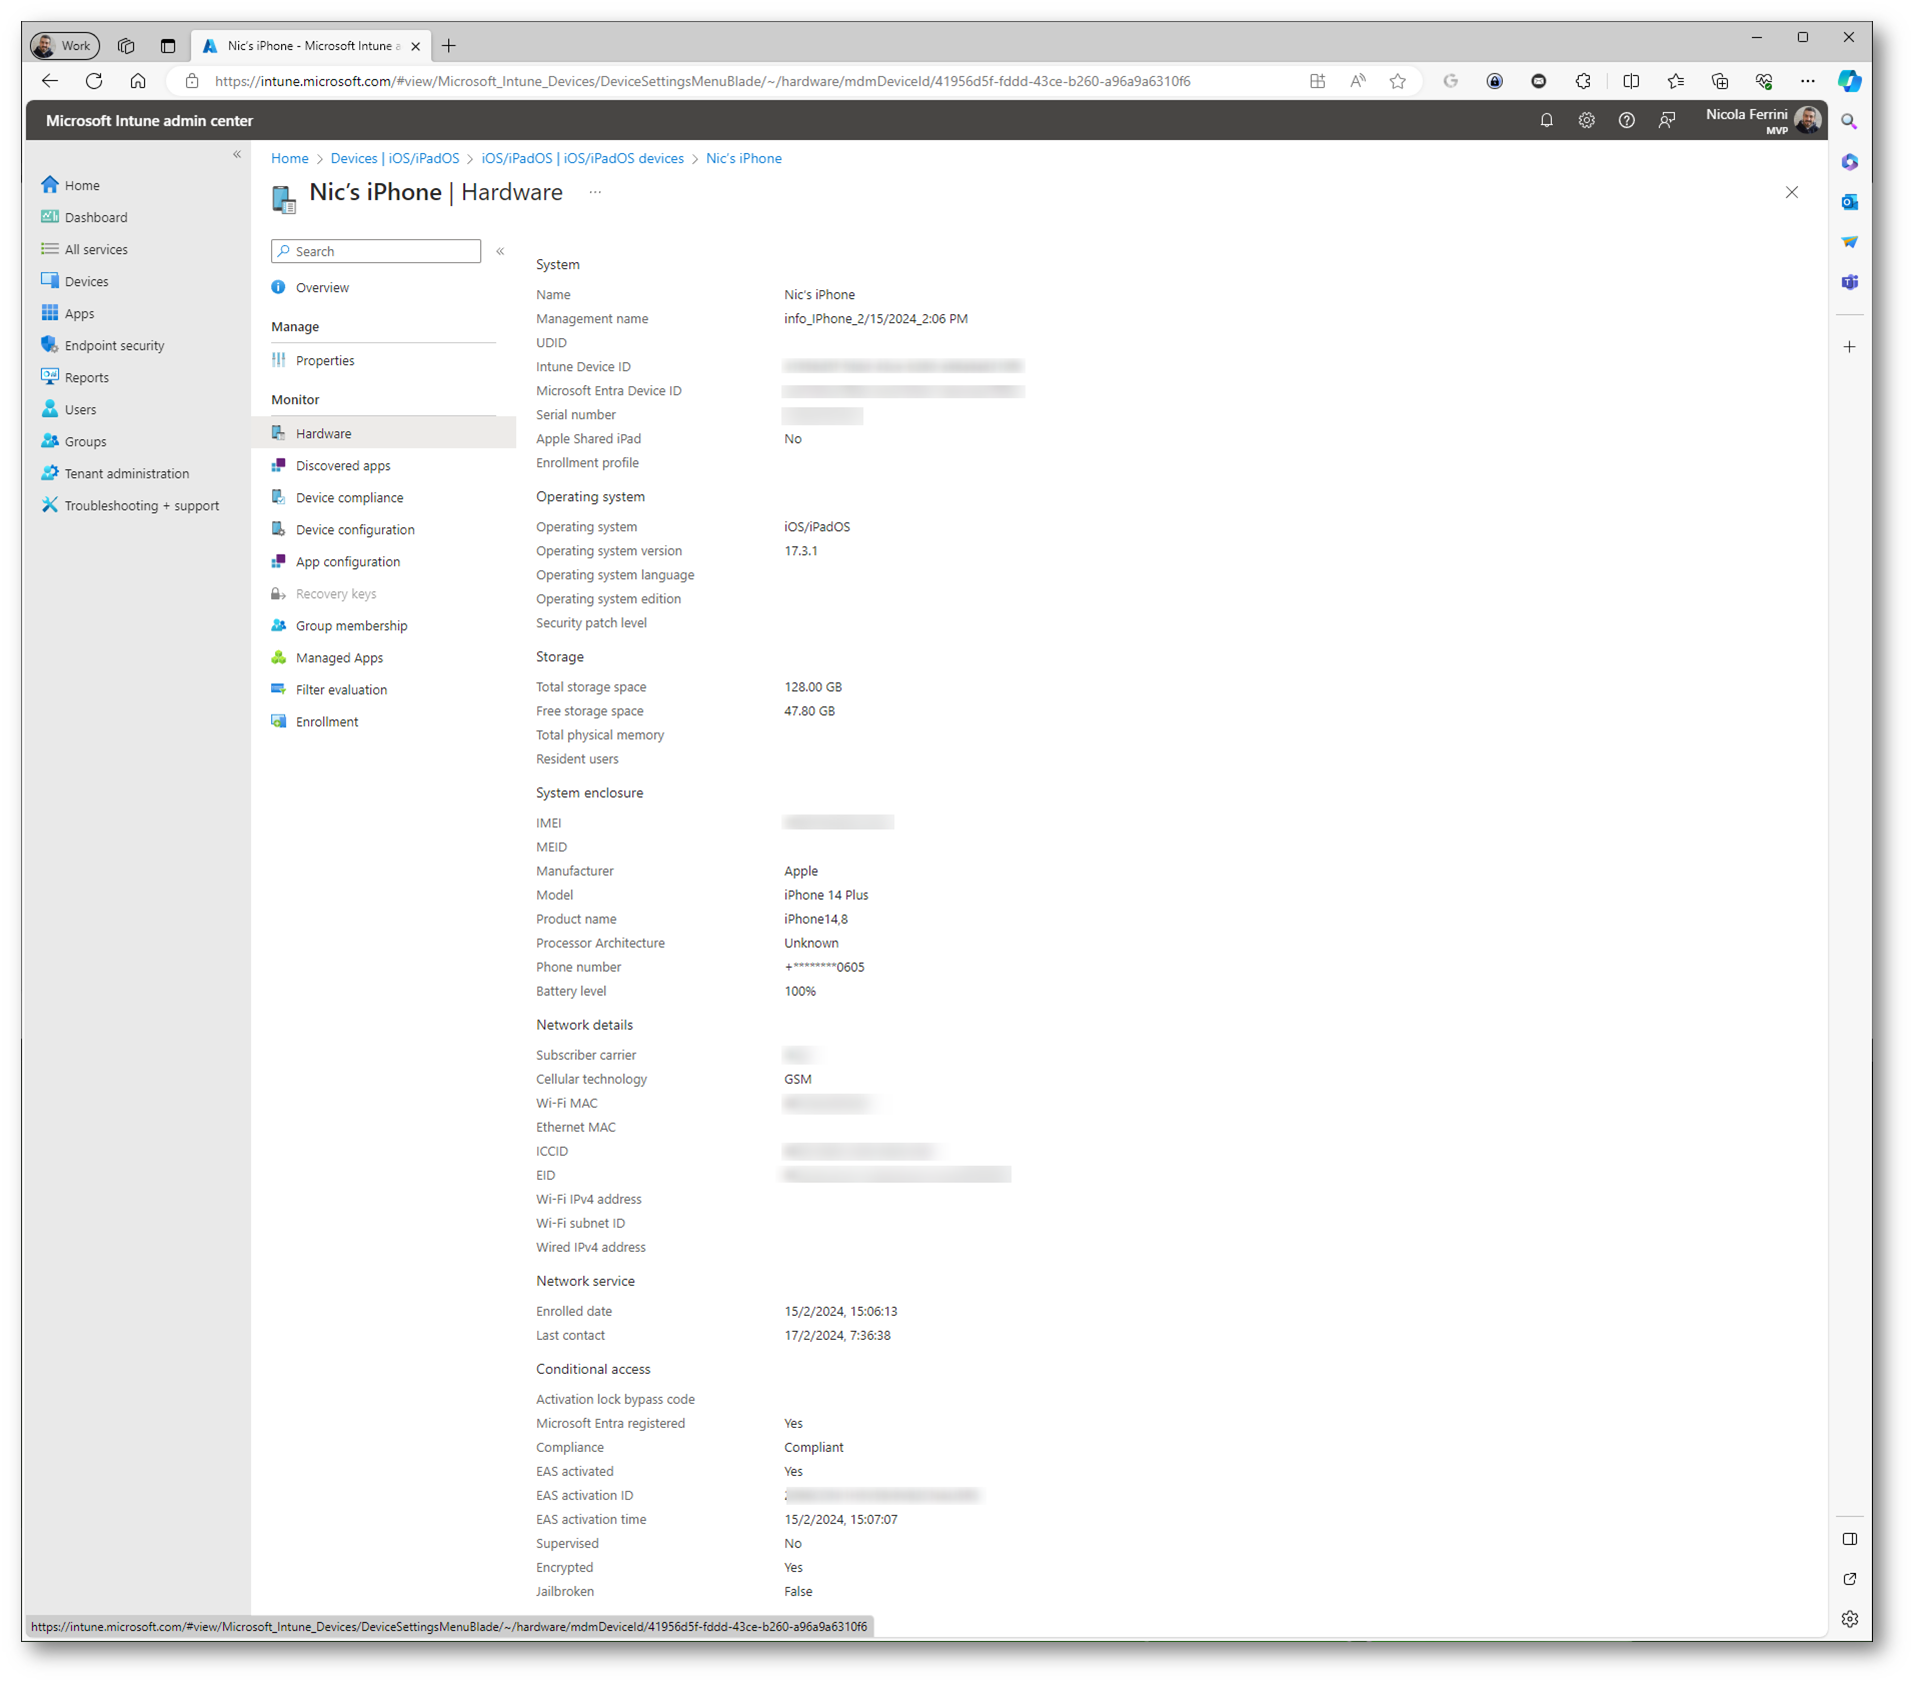Click the notifications bell icon

point(1546,121)
